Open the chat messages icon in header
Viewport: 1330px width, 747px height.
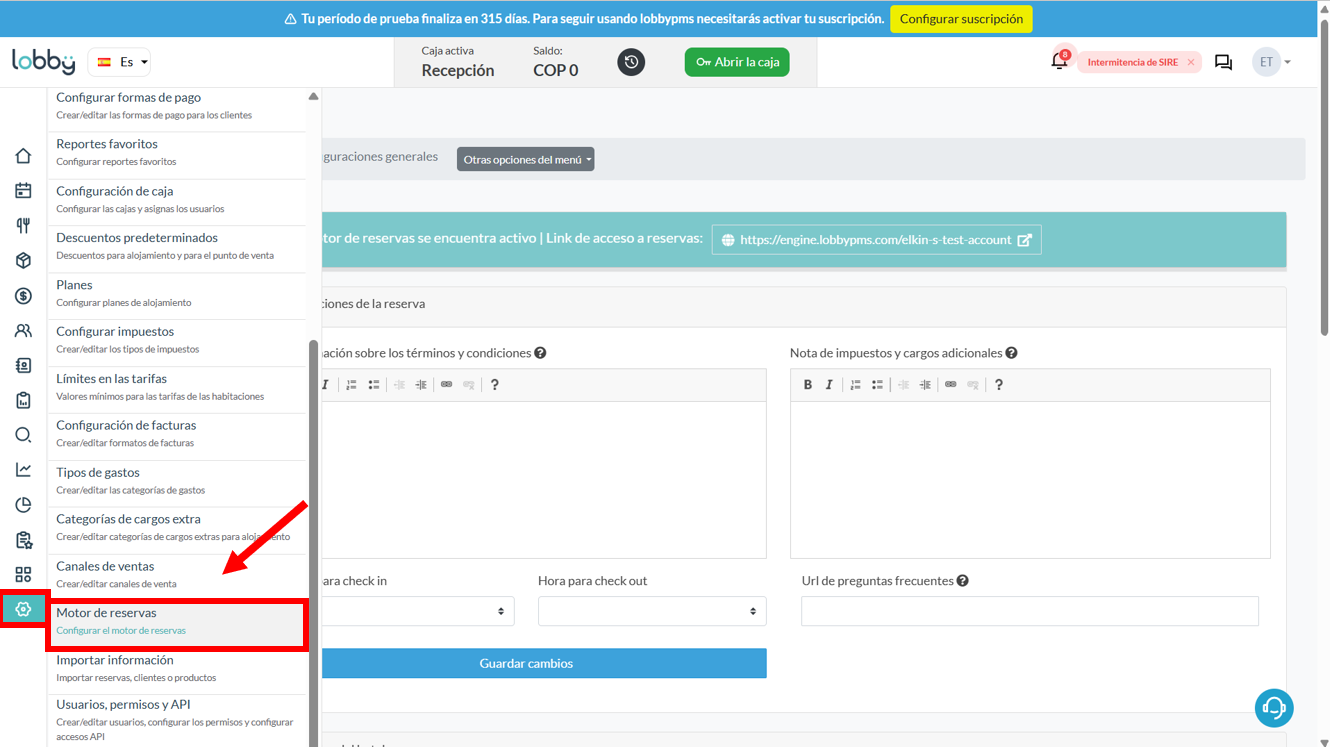click(1223, 62)
